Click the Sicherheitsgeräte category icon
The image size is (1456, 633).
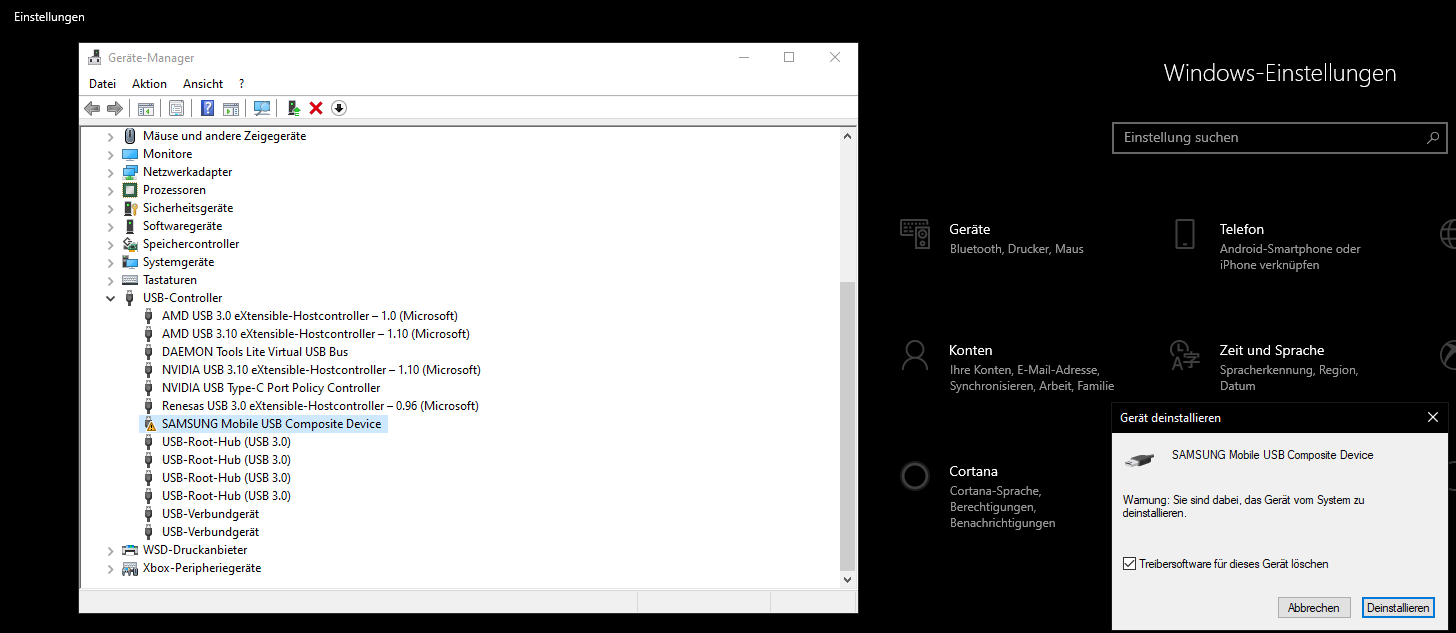[130, 208]
